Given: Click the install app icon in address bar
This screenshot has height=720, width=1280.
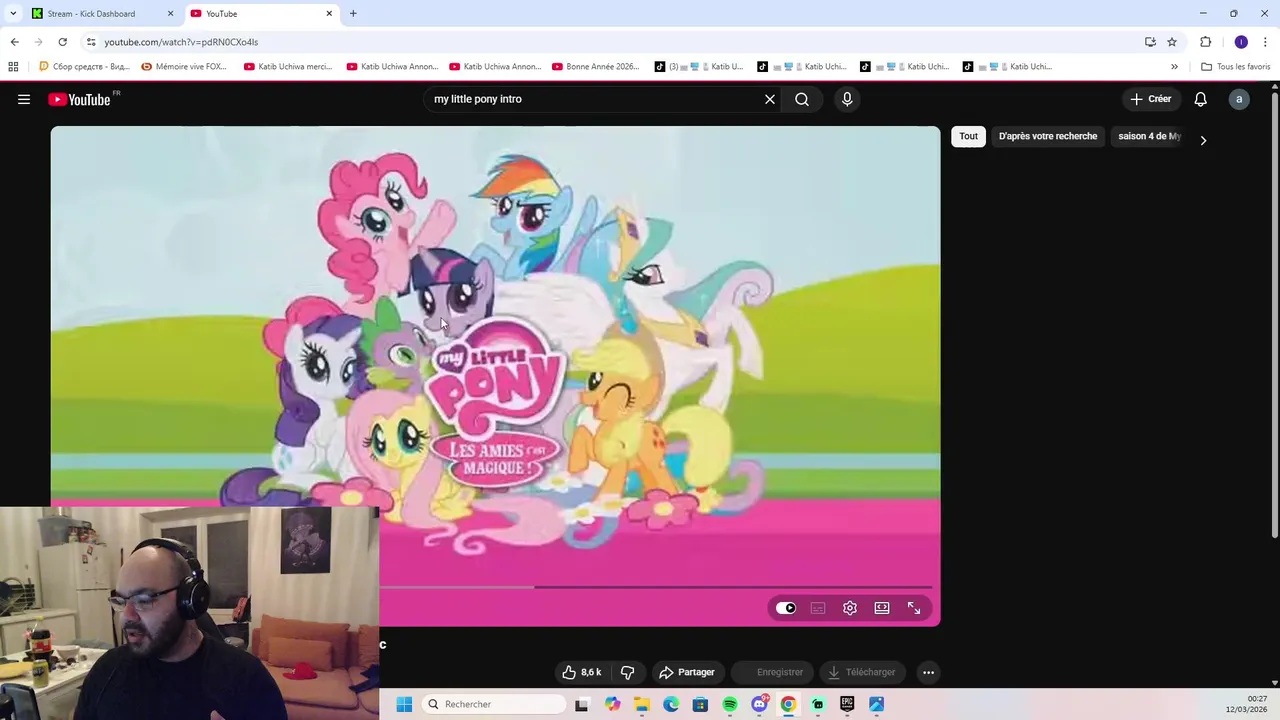Looking at the screenshot, I should 1150,42.
